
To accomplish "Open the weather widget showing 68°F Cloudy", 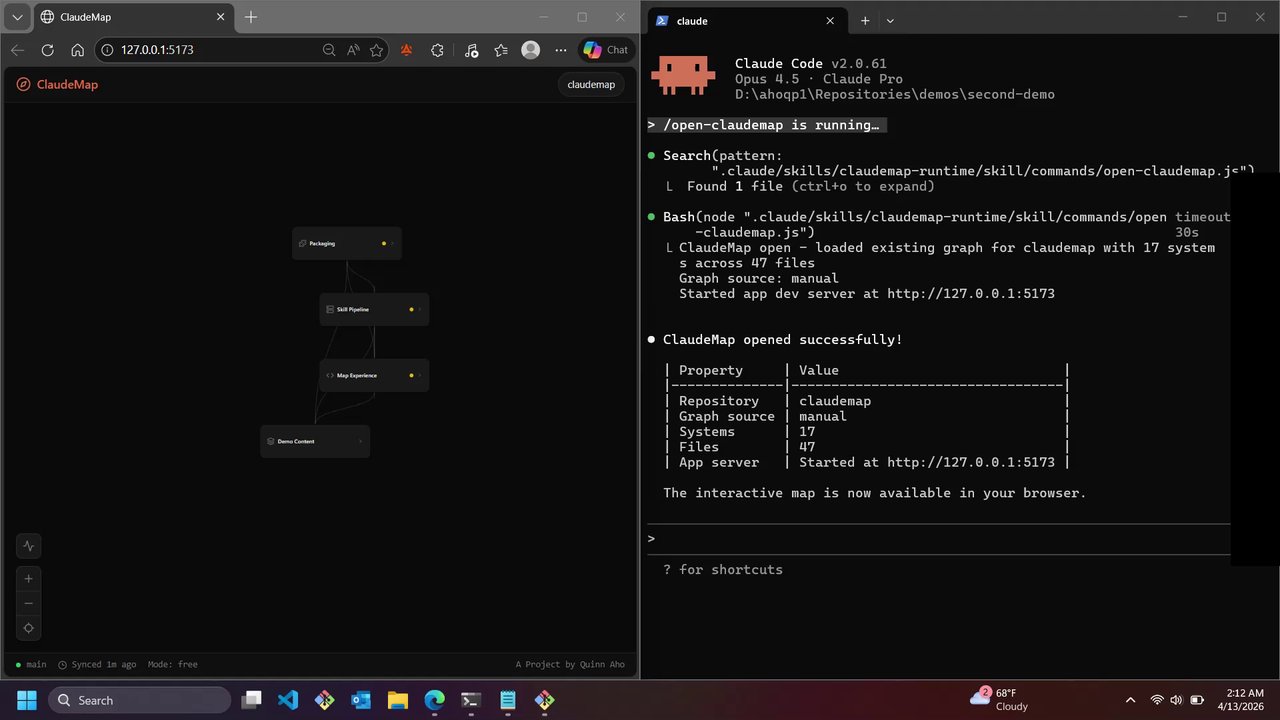I will click(x=1000, y=700).
